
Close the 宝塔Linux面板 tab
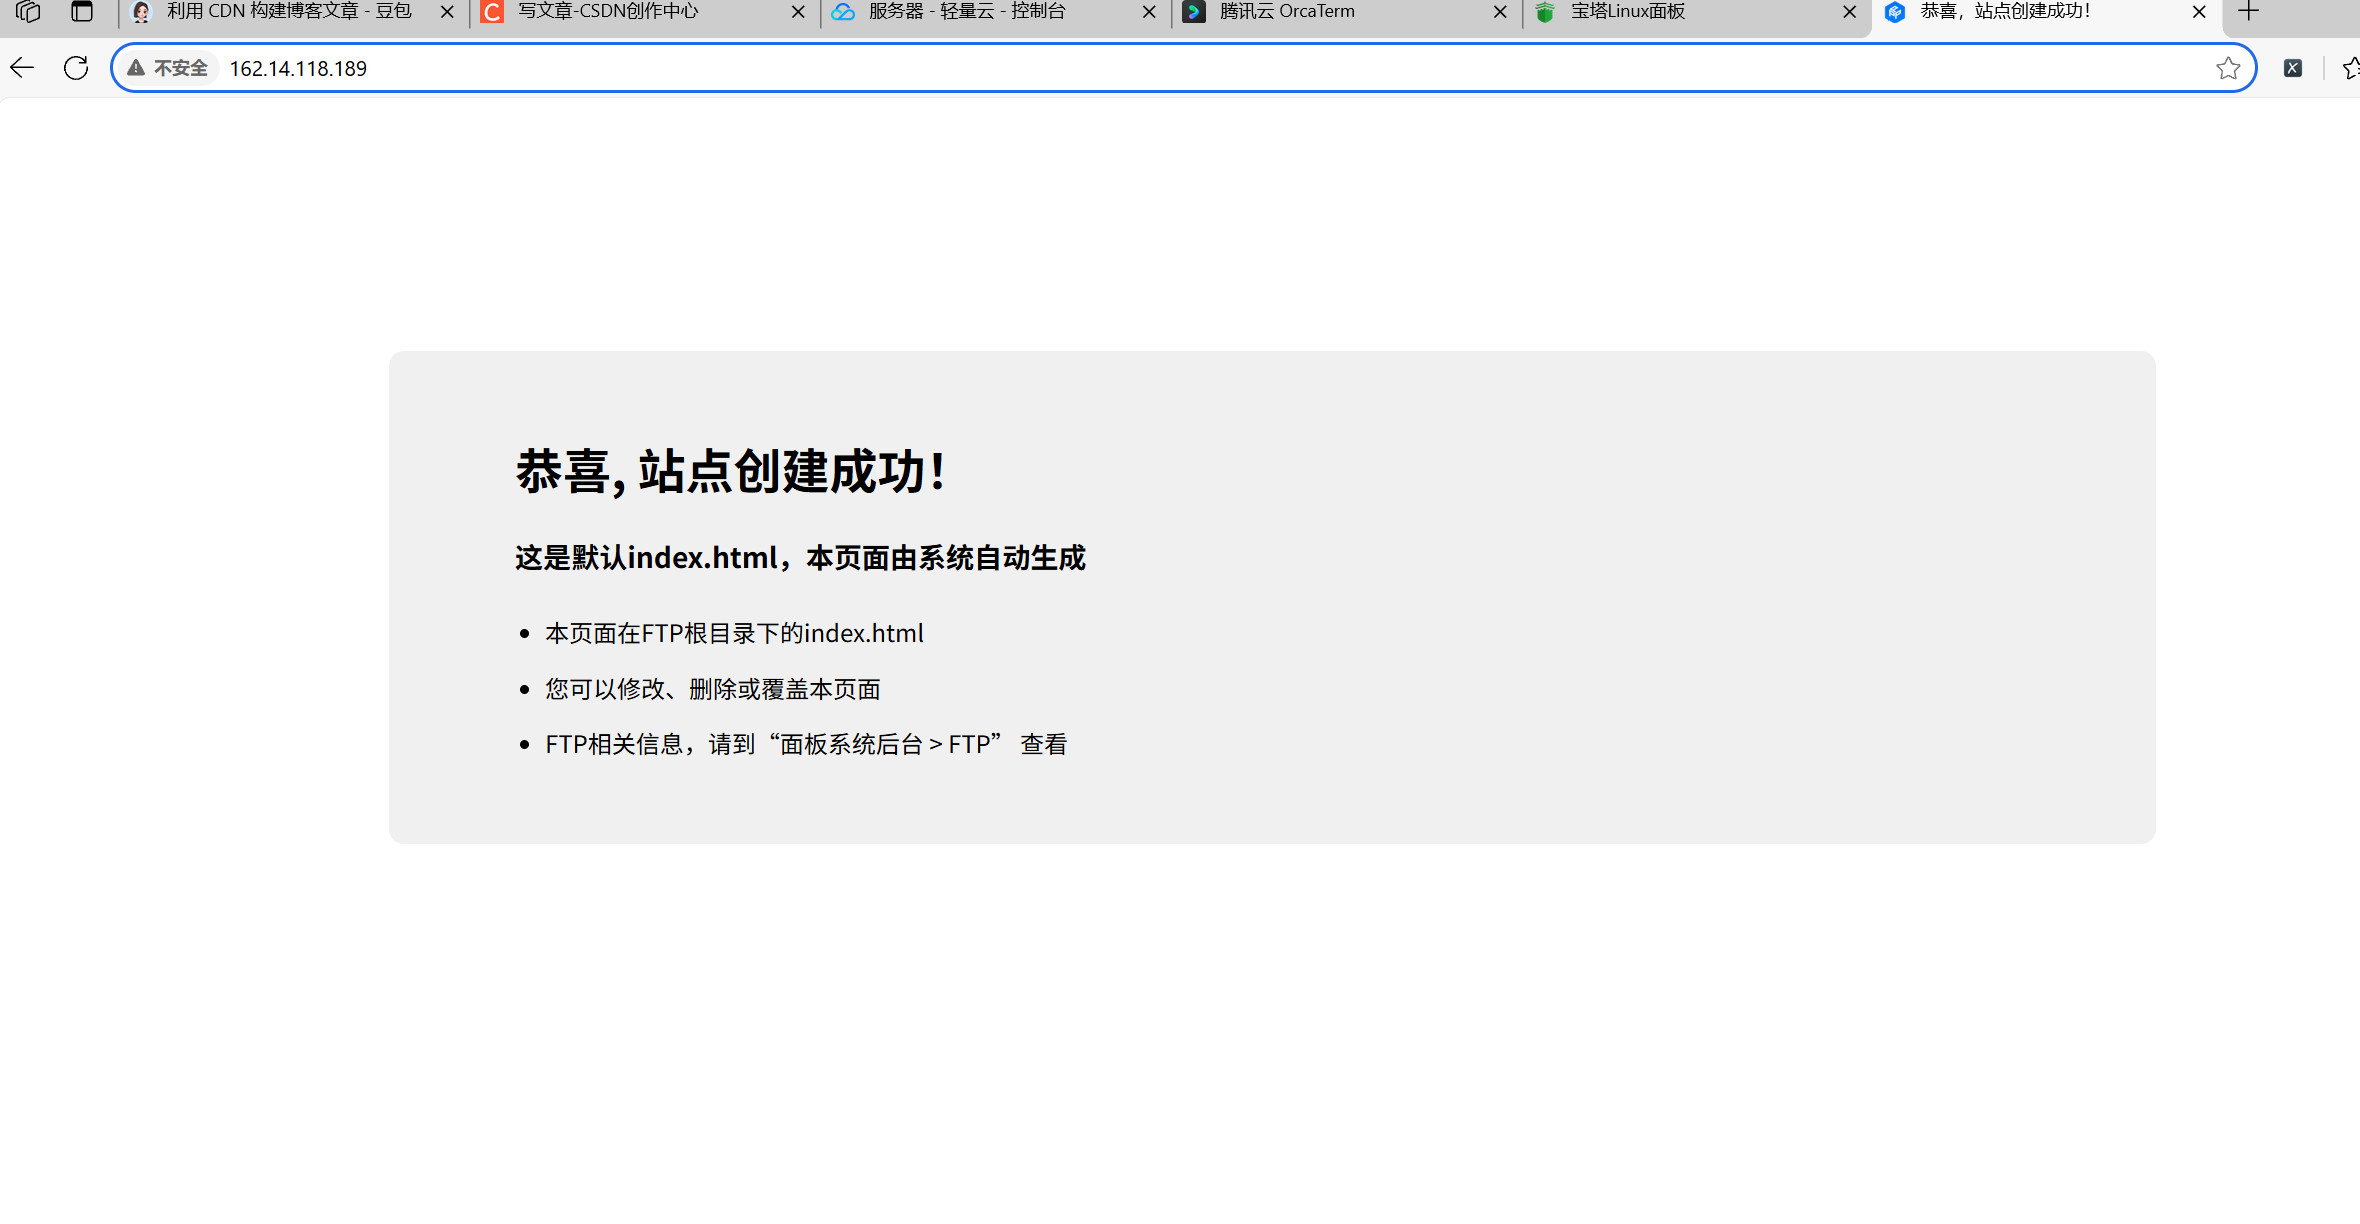point(1849,12)
